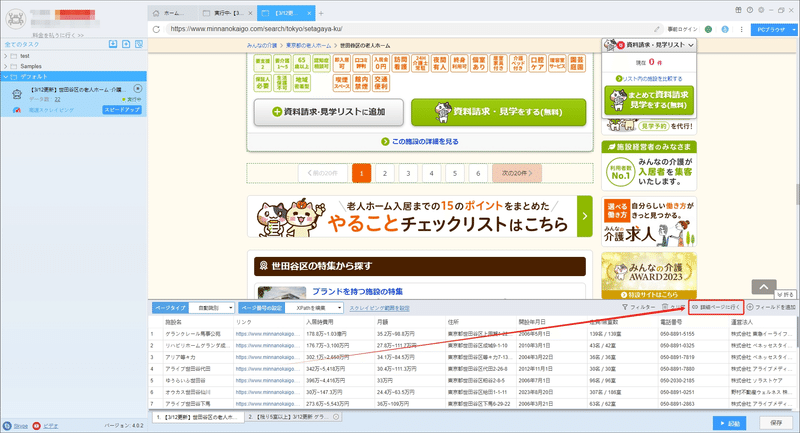The image size is (800, 433).
Task: Click the blue 起動 start button
Action: 730,423
